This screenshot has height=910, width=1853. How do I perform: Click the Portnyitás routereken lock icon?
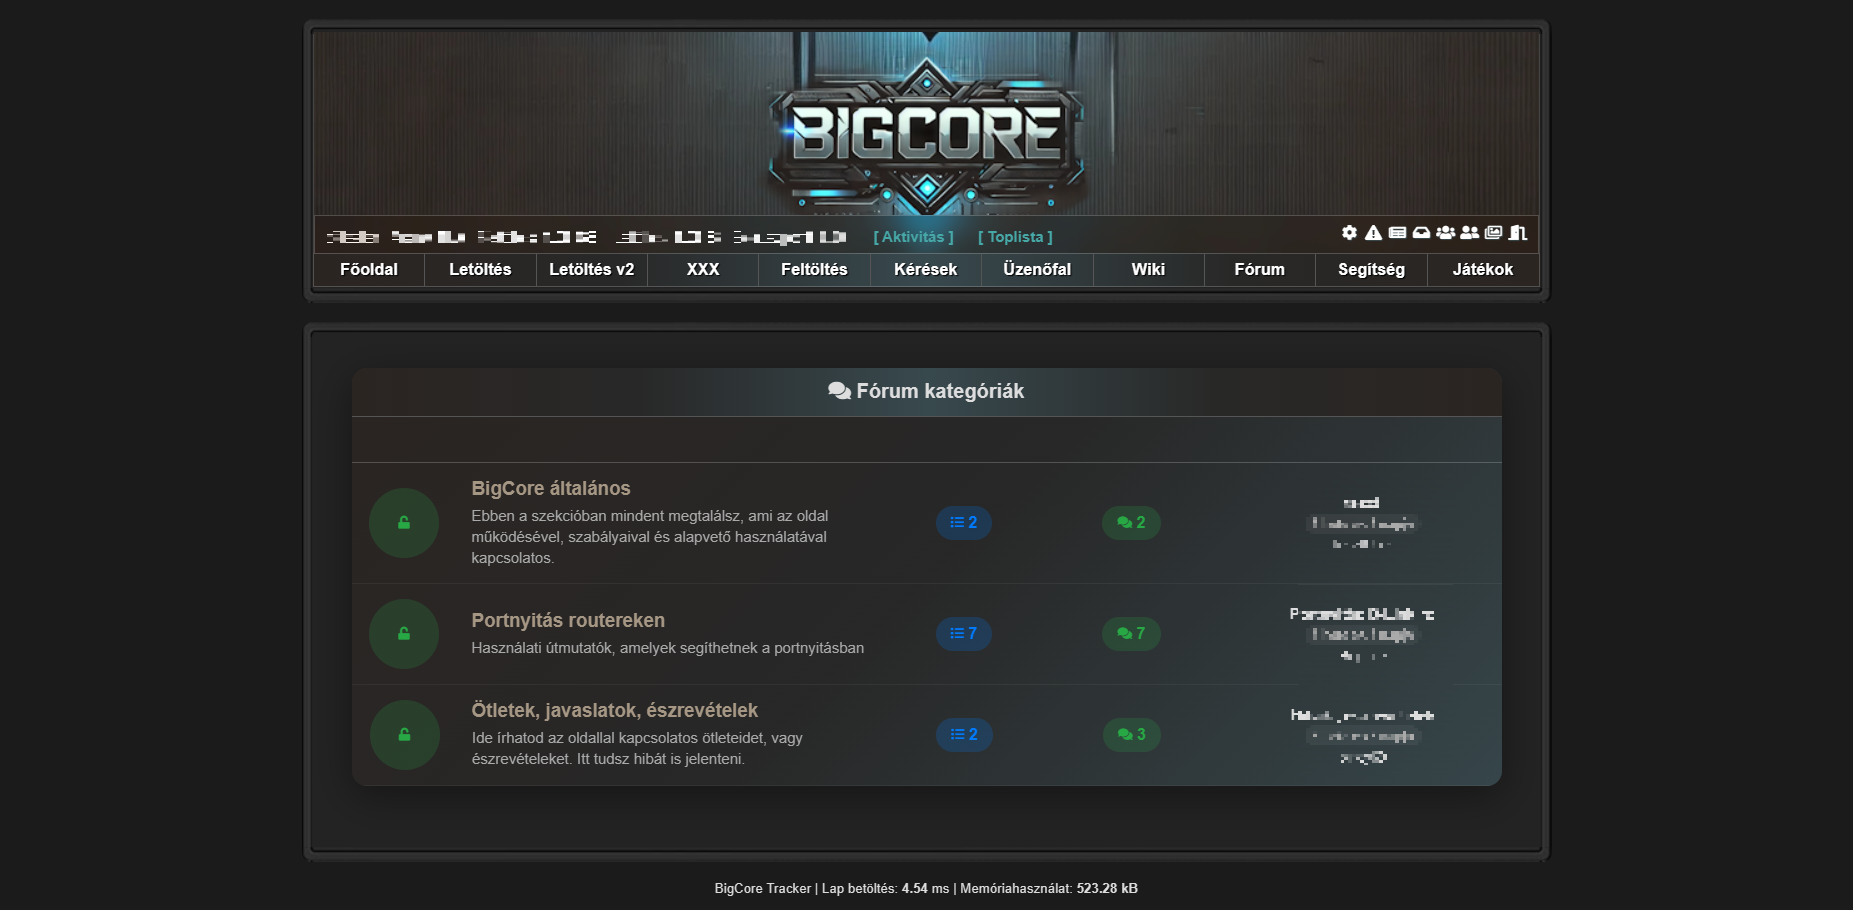coord(404,634)
